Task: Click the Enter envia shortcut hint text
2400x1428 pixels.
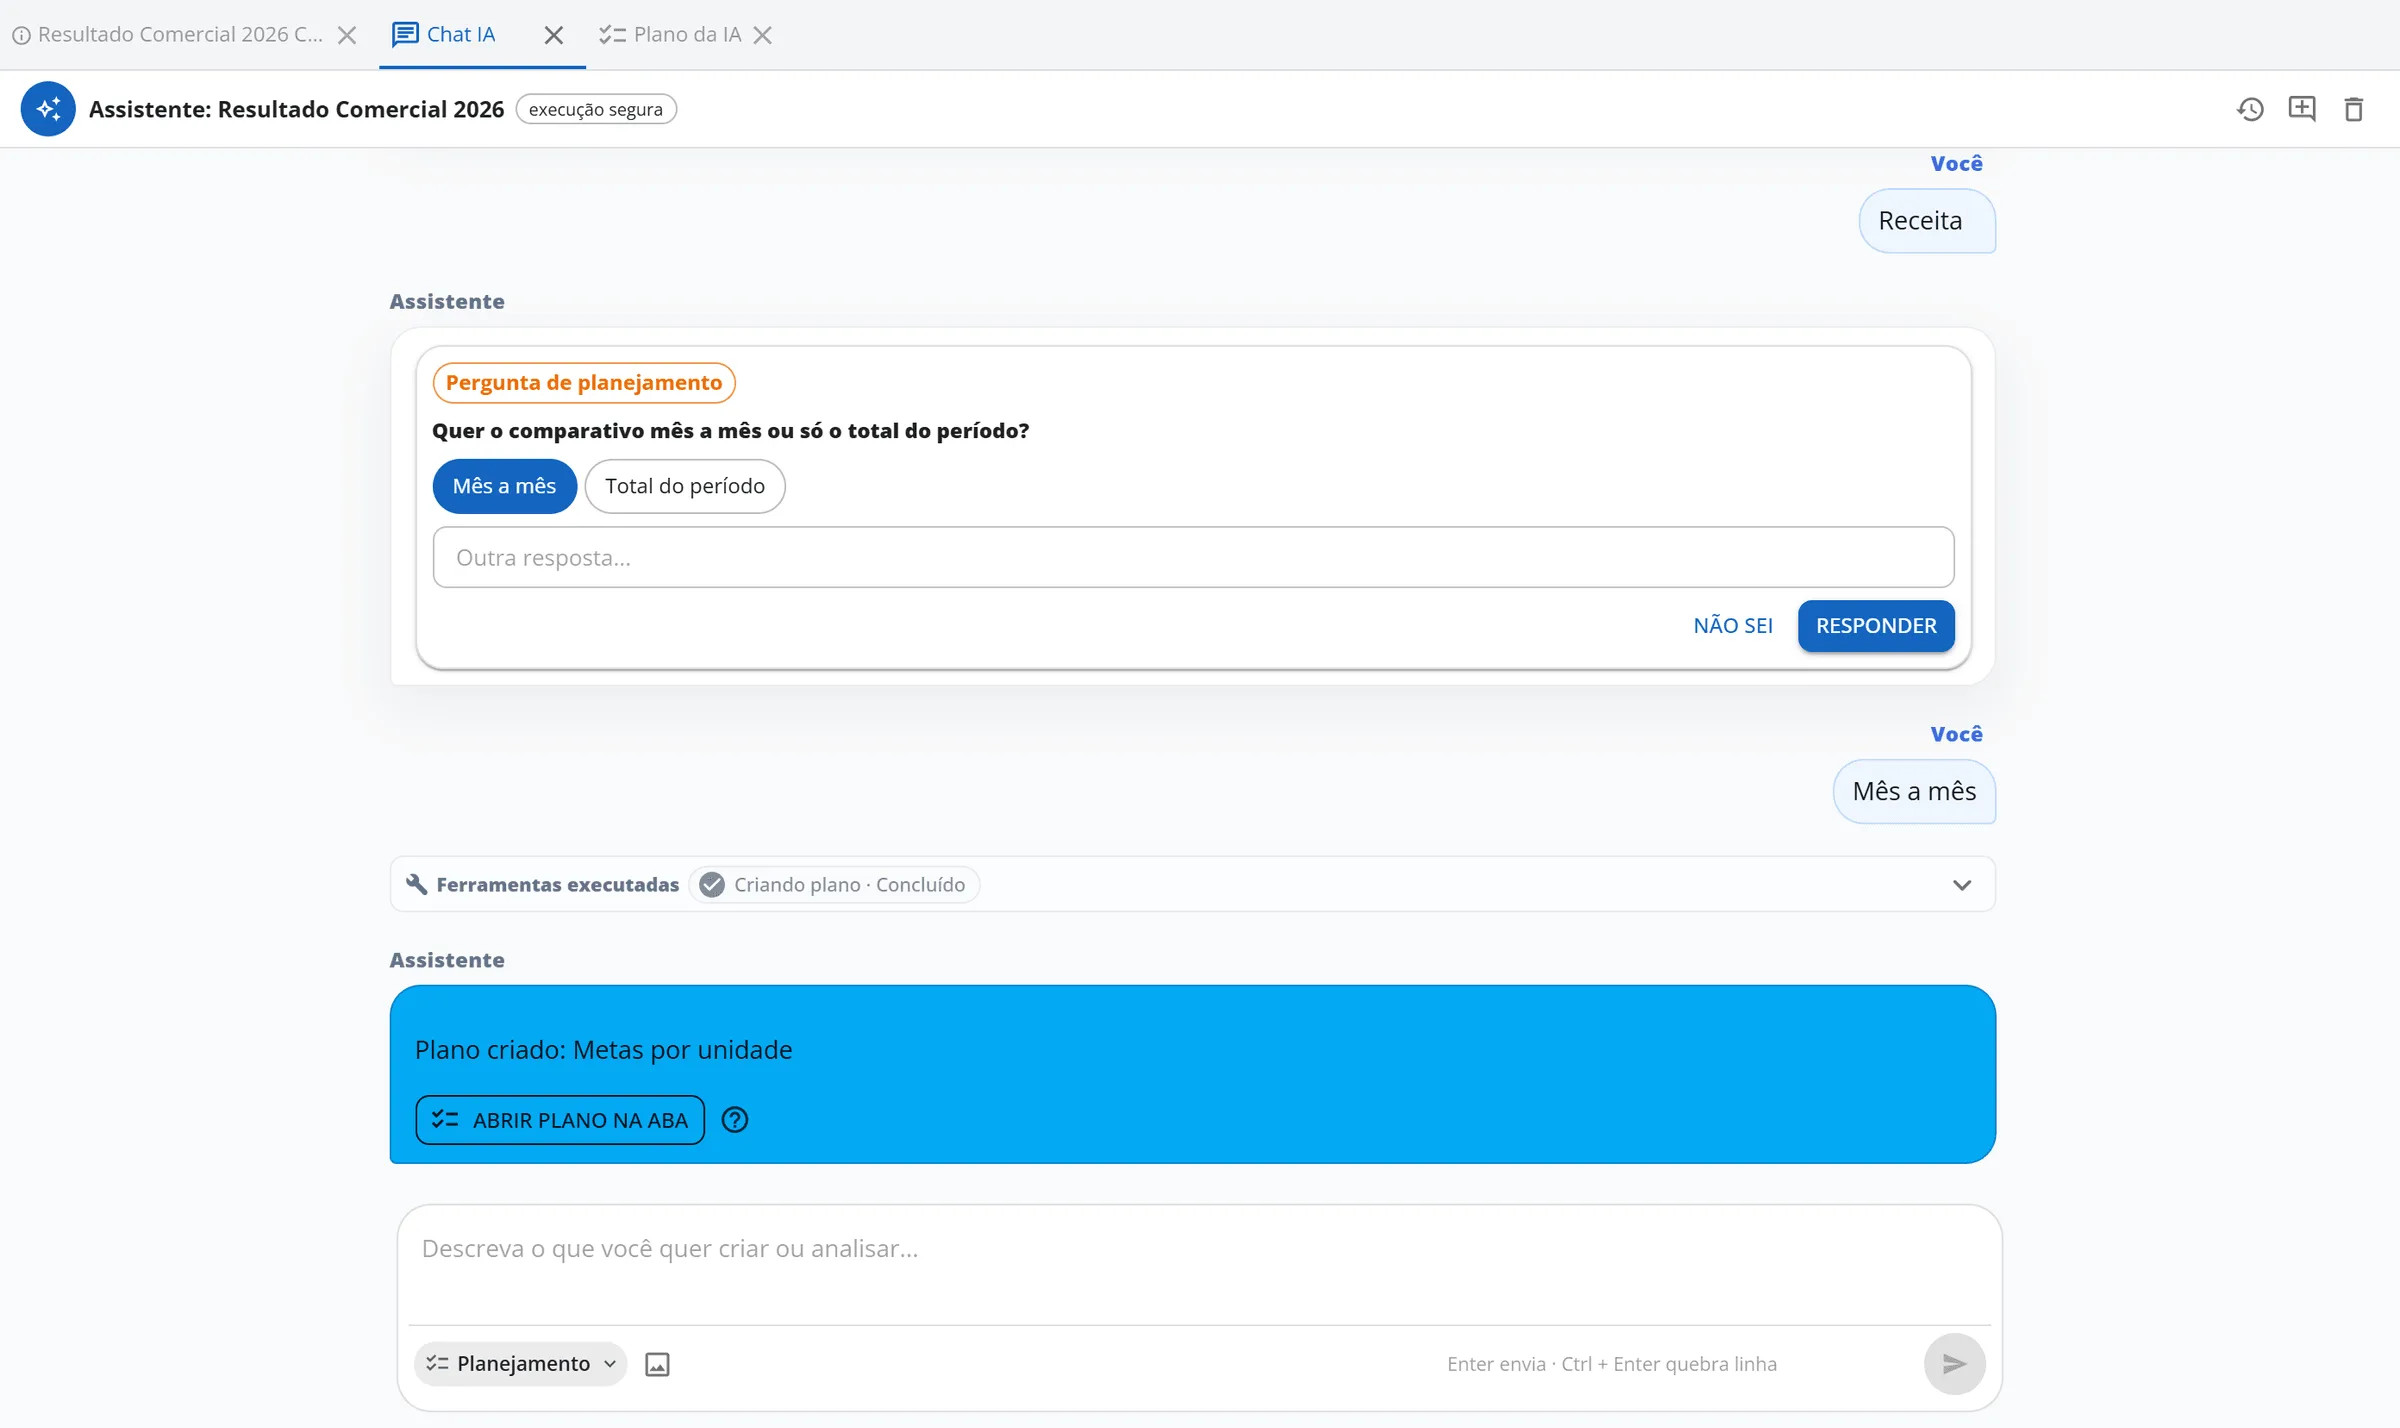Action: pyautogui.click(x=1612, y=1364)
